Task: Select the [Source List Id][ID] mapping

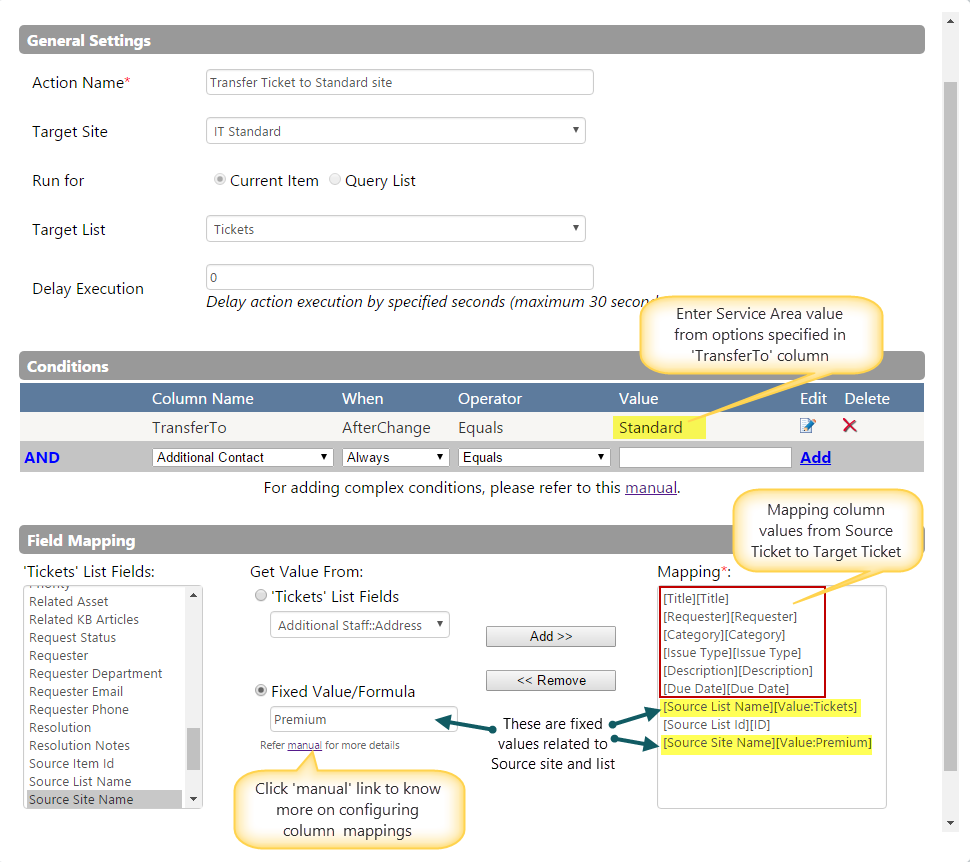Action: coord(716,725)
